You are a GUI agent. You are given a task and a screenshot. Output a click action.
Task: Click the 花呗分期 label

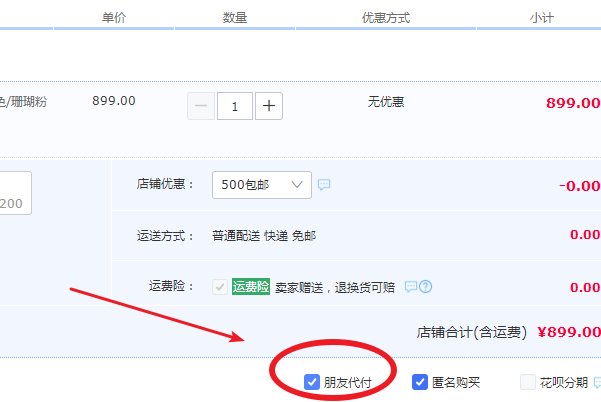coord(564,382)
